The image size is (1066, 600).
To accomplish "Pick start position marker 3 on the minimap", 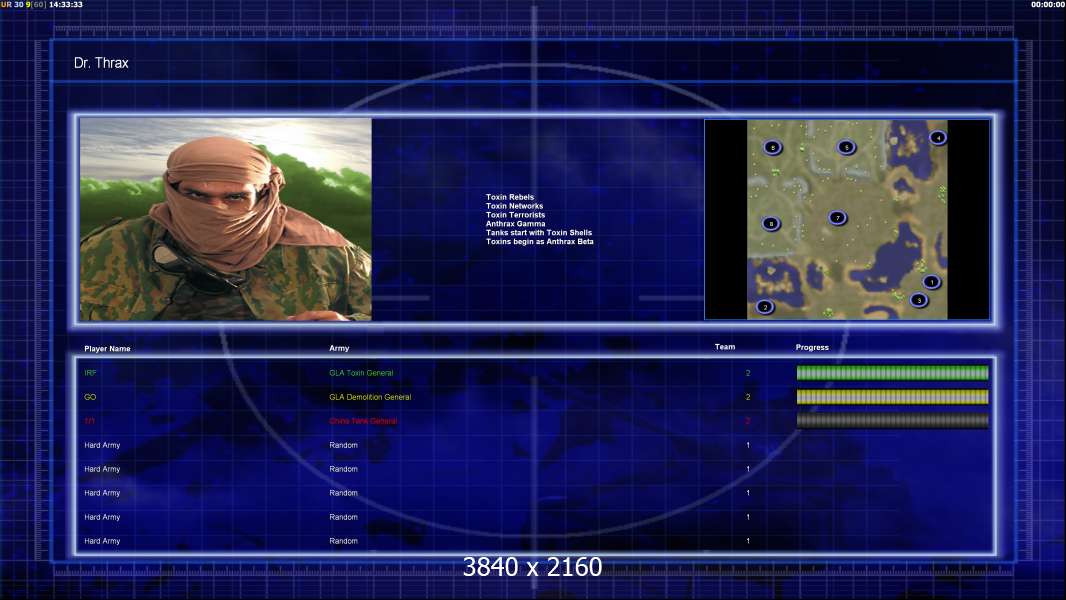I will [x=918, y=300].
